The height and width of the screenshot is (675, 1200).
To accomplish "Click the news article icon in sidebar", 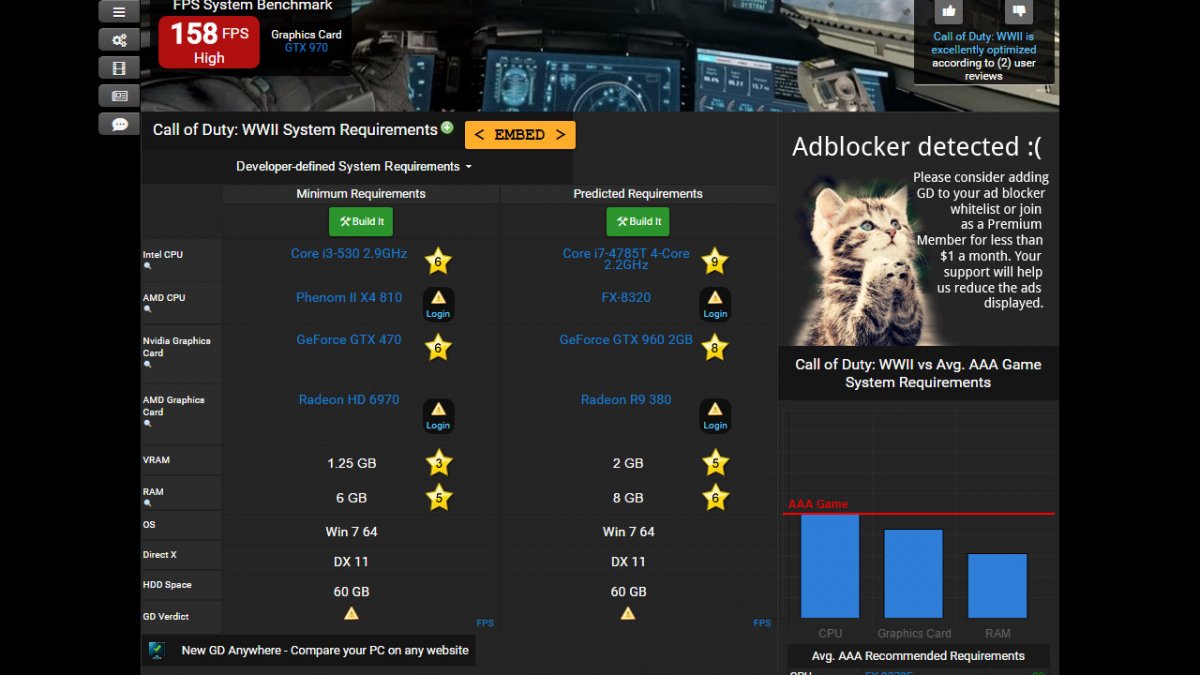I will coord(119,96).
